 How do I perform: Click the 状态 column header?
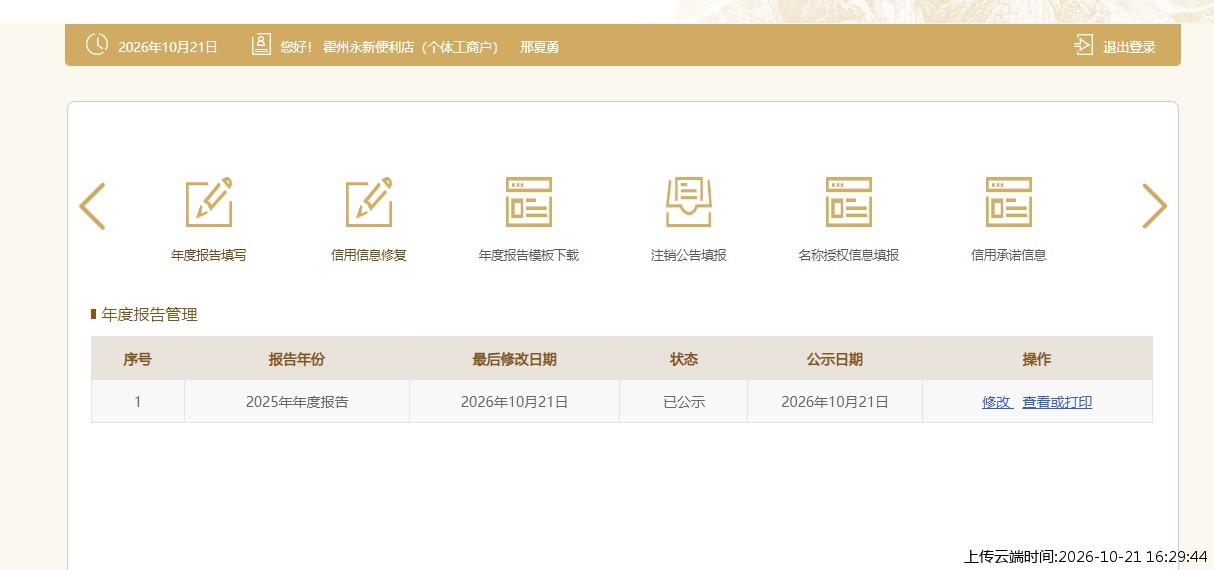click(684, 359)
